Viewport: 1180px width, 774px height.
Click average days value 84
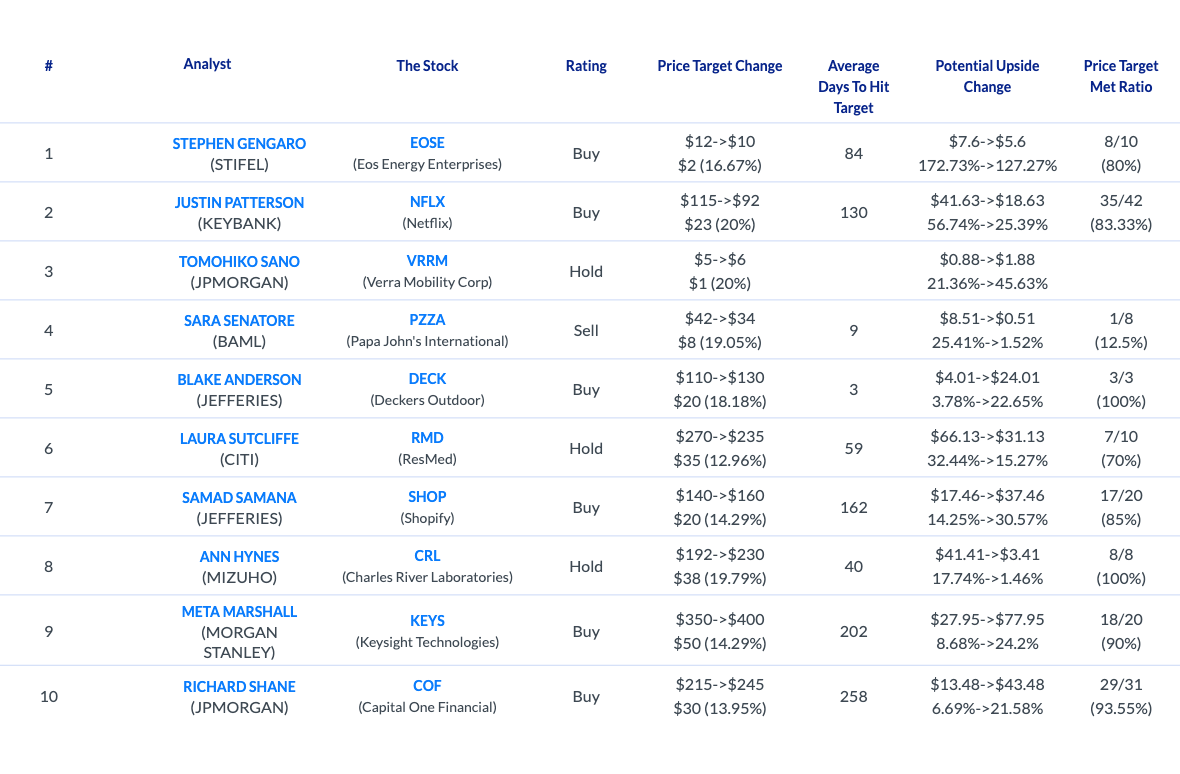(853, 153)
